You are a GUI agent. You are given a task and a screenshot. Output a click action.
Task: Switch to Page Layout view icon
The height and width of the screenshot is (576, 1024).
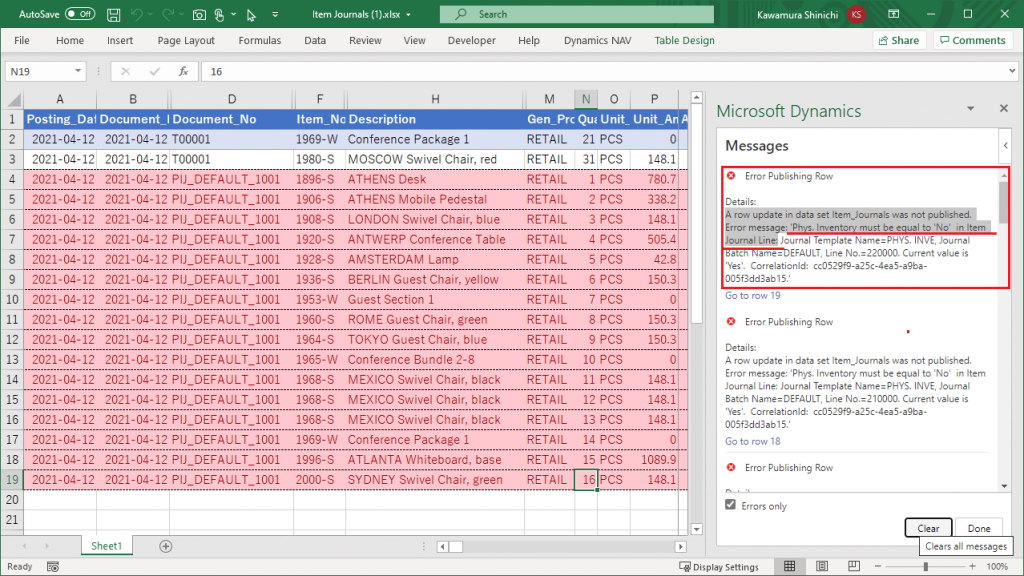tap(822, 566)
